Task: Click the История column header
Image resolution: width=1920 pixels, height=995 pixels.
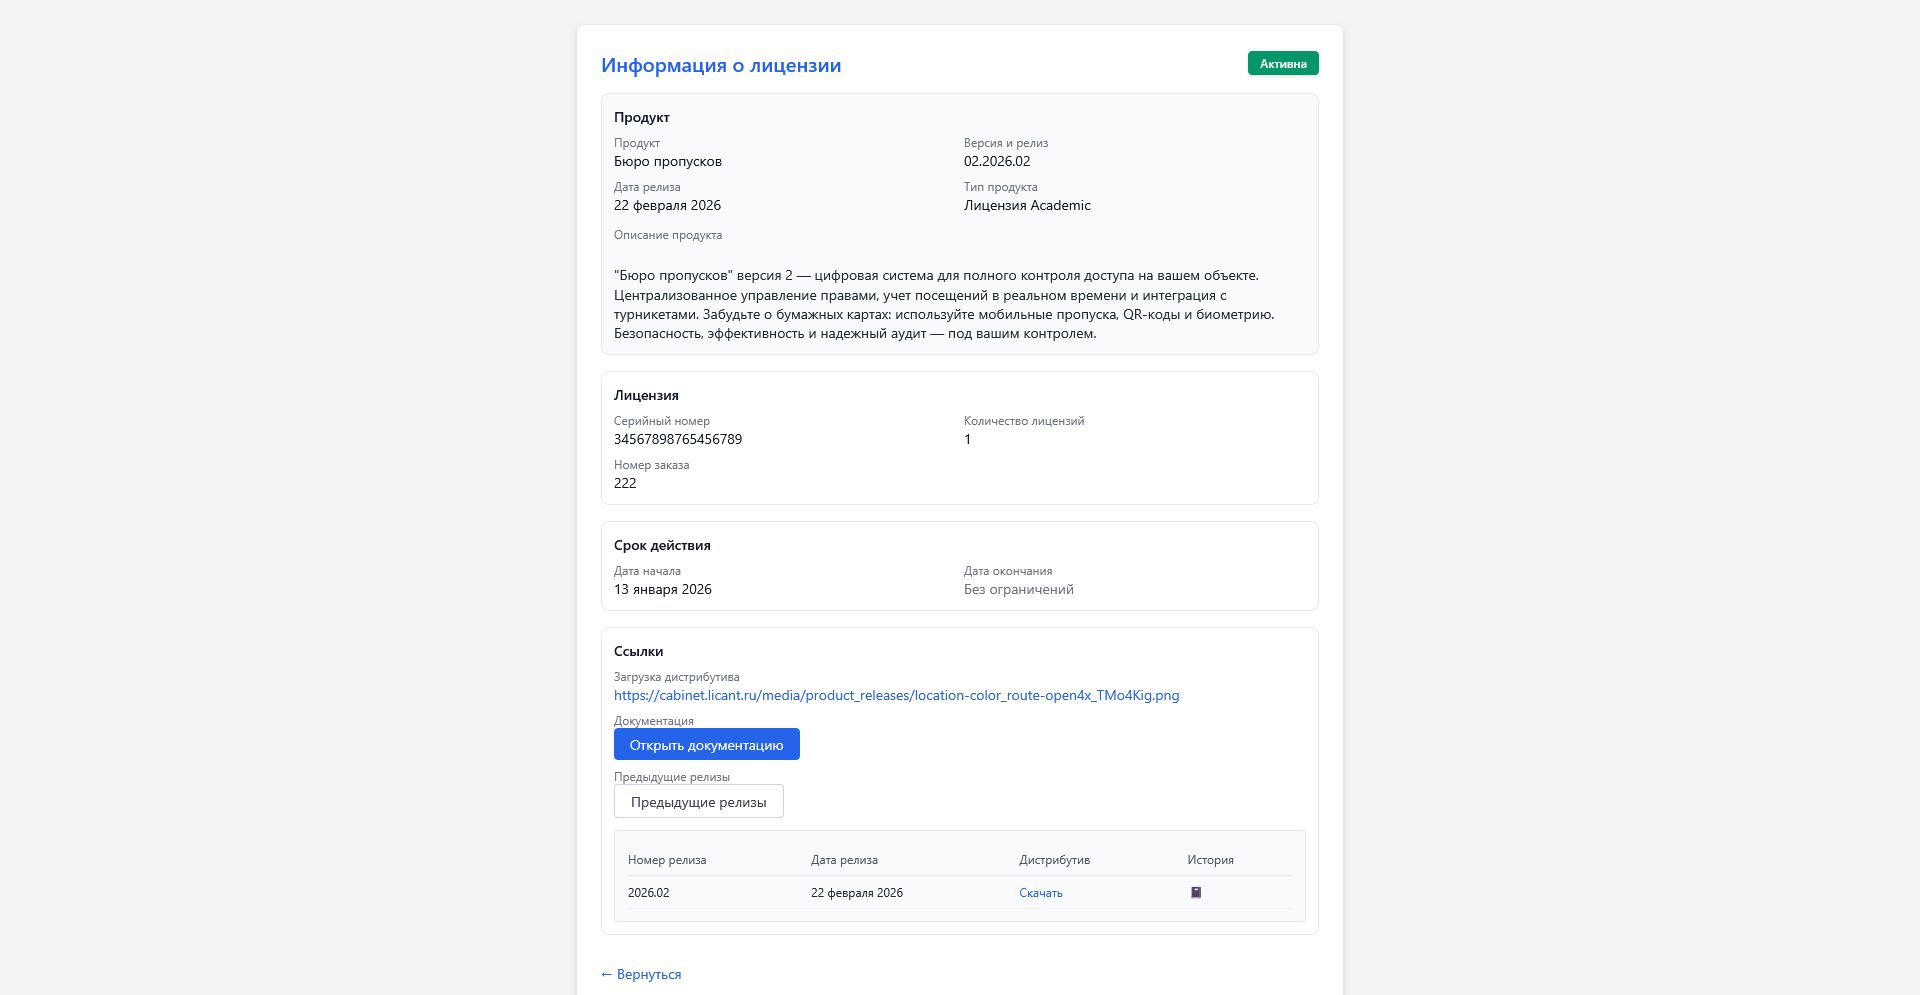Action: (1210, 860)
